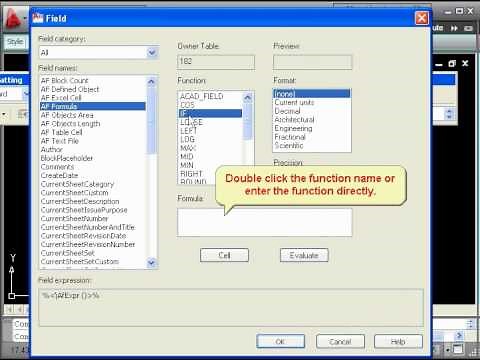The image size is (480, 360).
Task: Choose Current units format
Action: [x=294, y=102]
